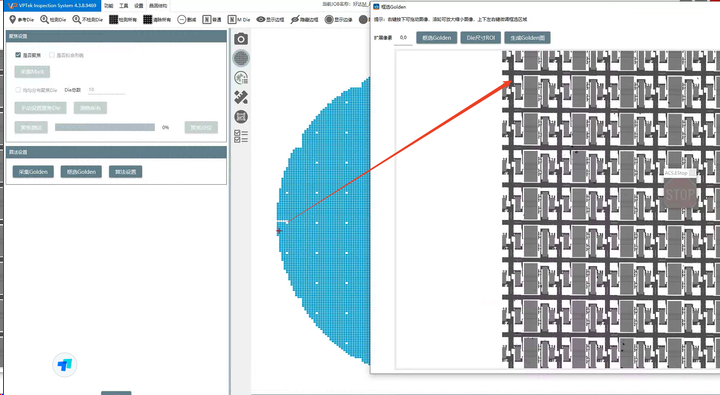Toggle the 是否聚焦 checkbox
Screen dimensions: 720x395
click(18, 55)
